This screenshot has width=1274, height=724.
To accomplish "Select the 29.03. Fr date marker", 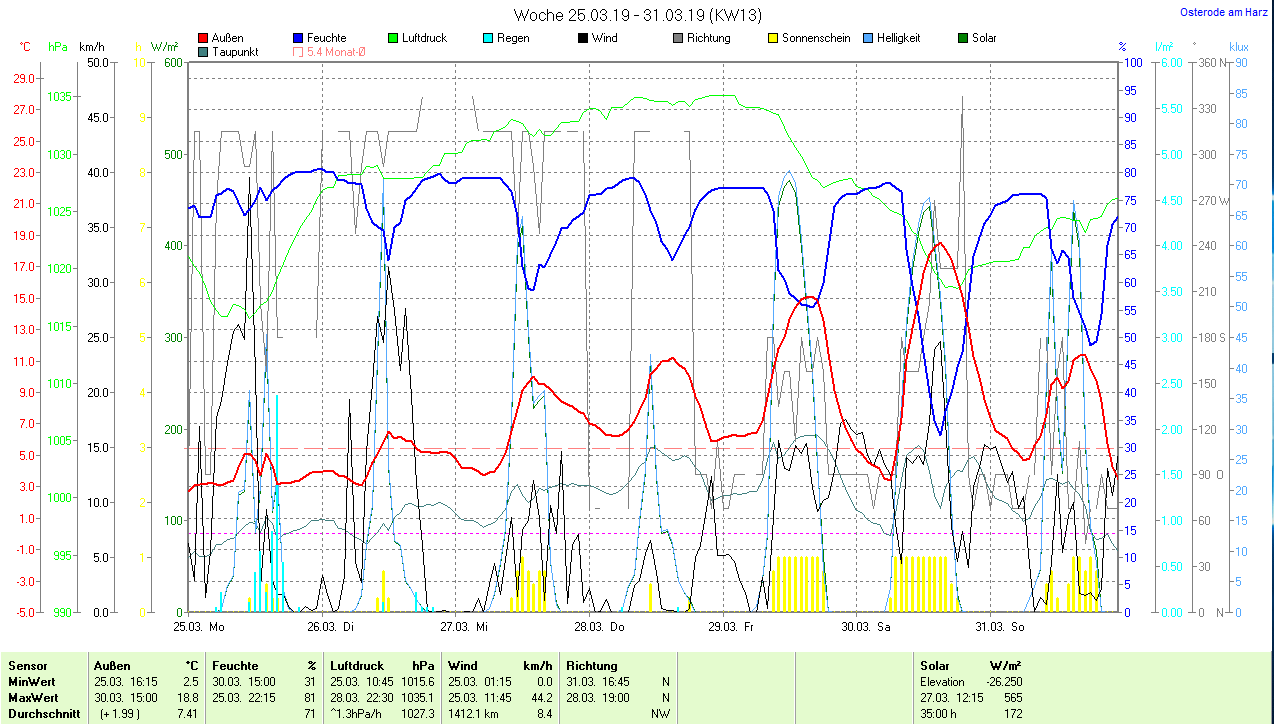I will tap(731, 627).
